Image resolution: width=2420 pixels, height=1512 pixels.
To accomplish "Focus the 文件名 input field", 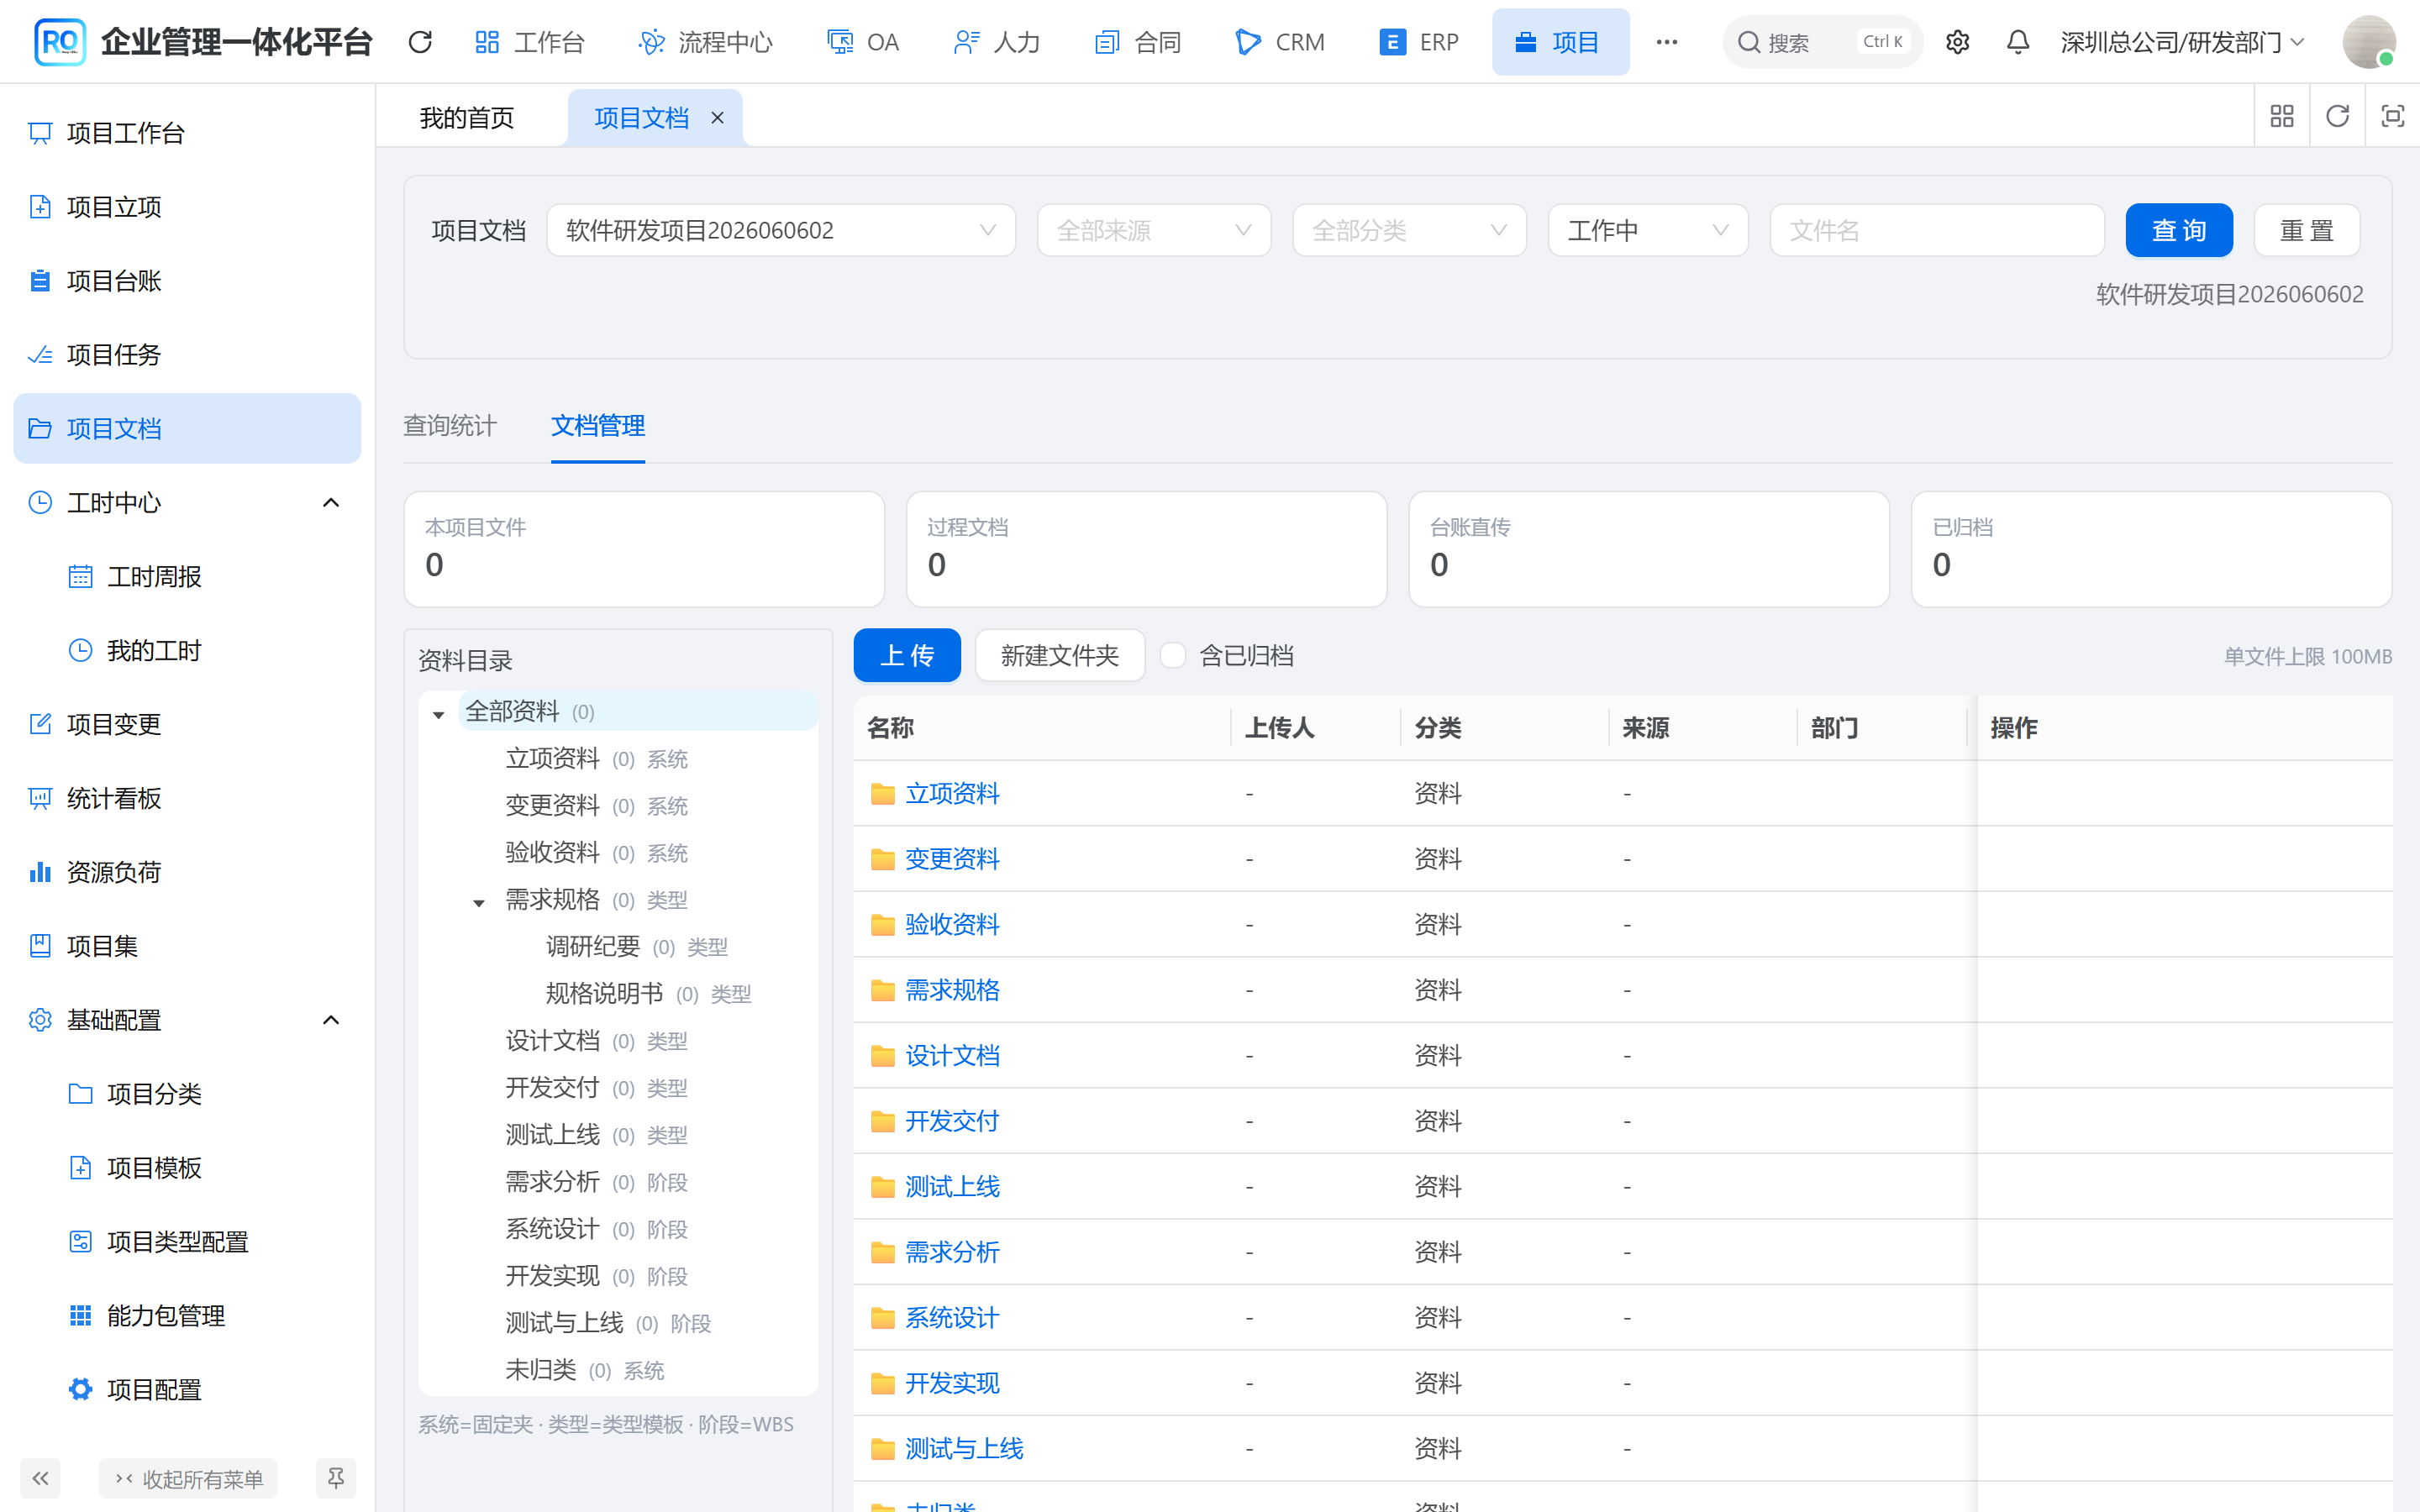I will [1937, 230].
